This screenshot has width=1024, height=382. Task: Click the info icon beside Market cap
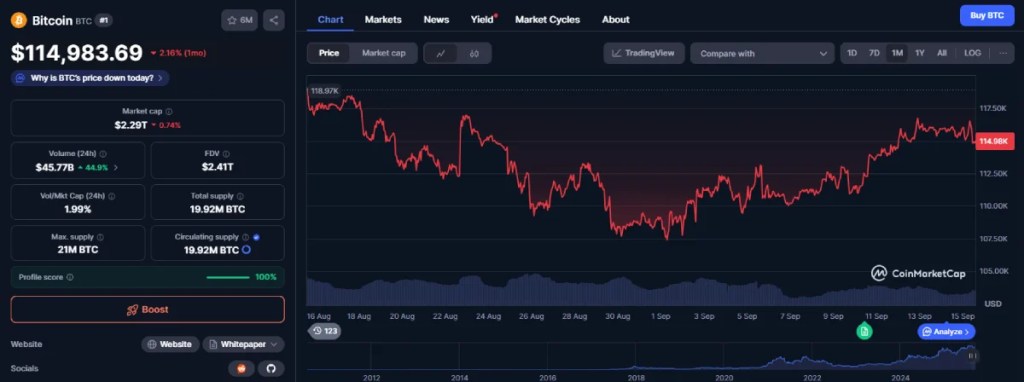[169, 112]
